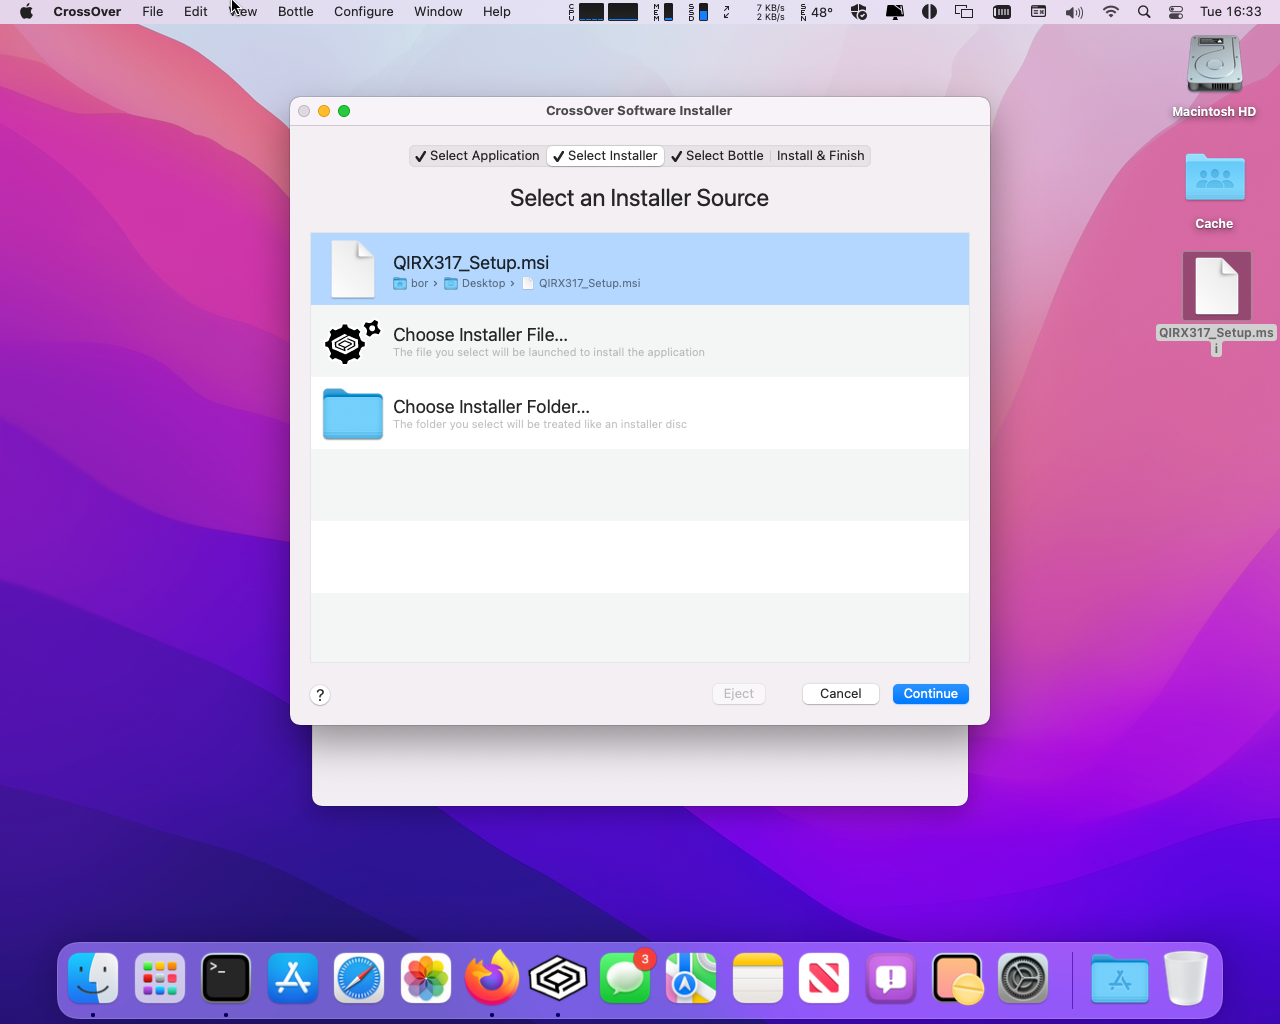Viewport: 1280px width, 1024px height.
Task: Open Feedback Assistant in the Dock
Action: click(x=891, y=977)
